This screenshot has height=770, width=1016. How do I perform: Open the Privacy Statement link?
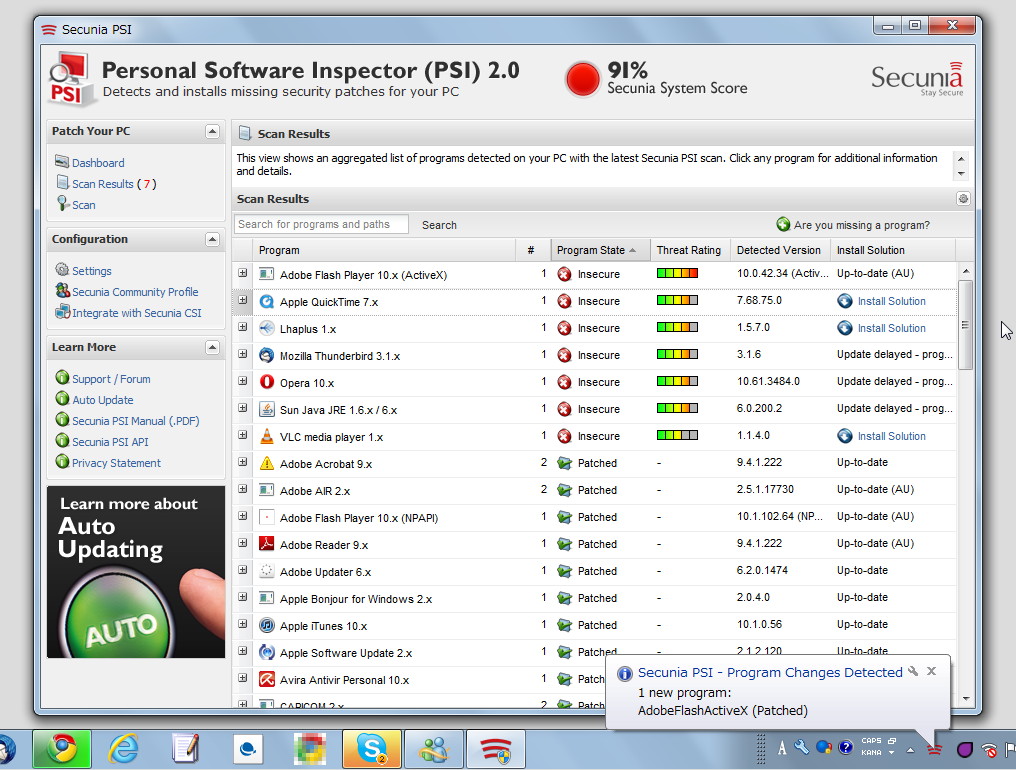116,463
